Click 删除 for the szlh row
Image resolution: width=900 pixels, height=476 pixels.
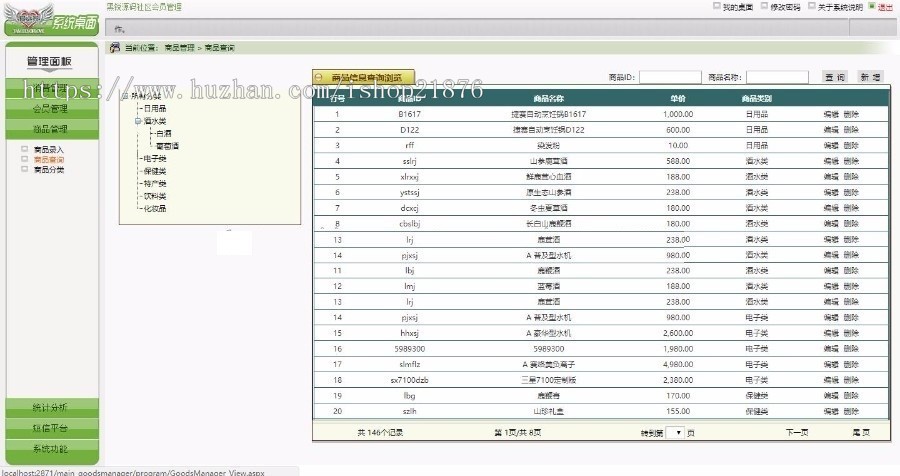[851, 411]
